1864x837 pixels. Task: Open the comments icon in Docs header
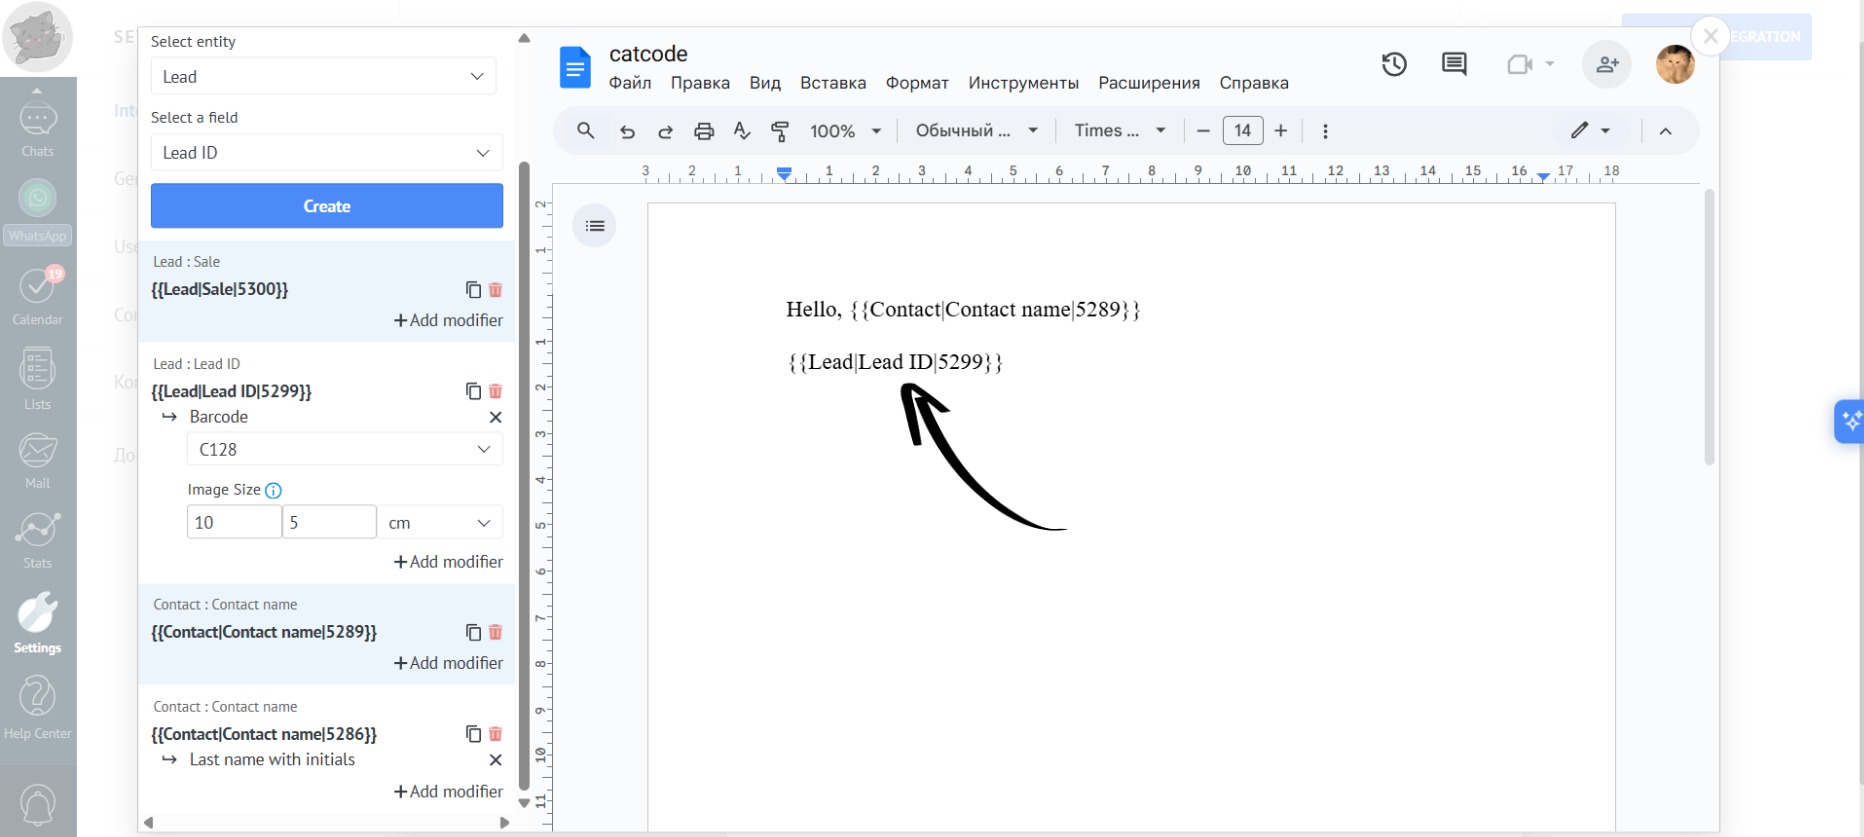[1454, 65]
